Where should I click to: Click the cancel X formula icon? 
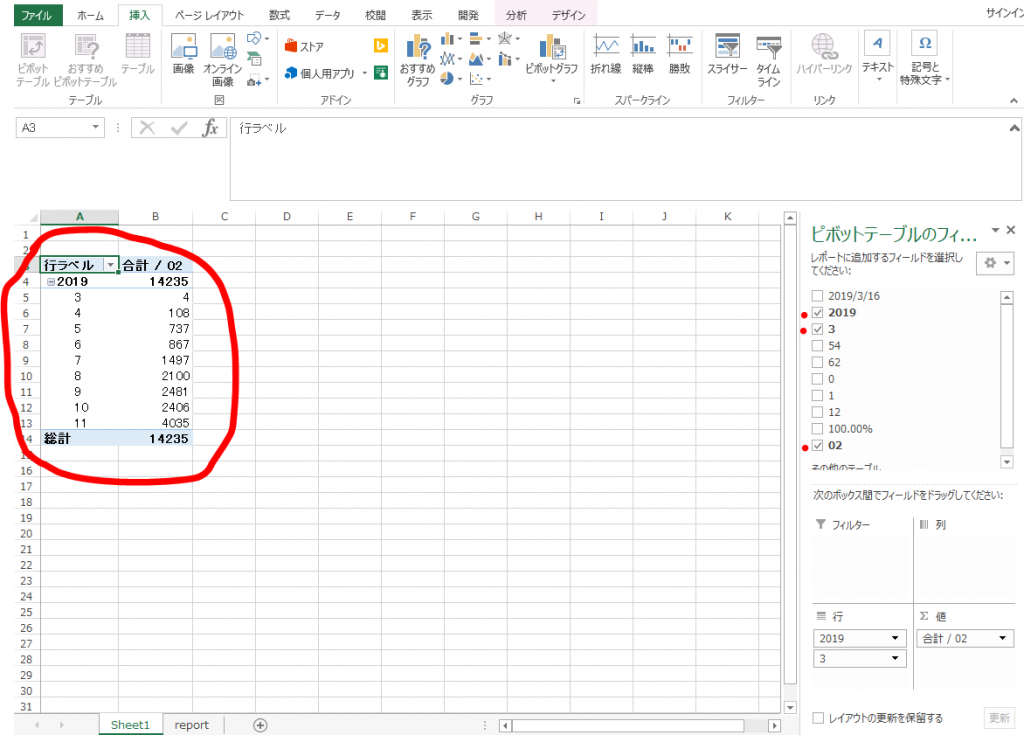(x=148, y=127)
